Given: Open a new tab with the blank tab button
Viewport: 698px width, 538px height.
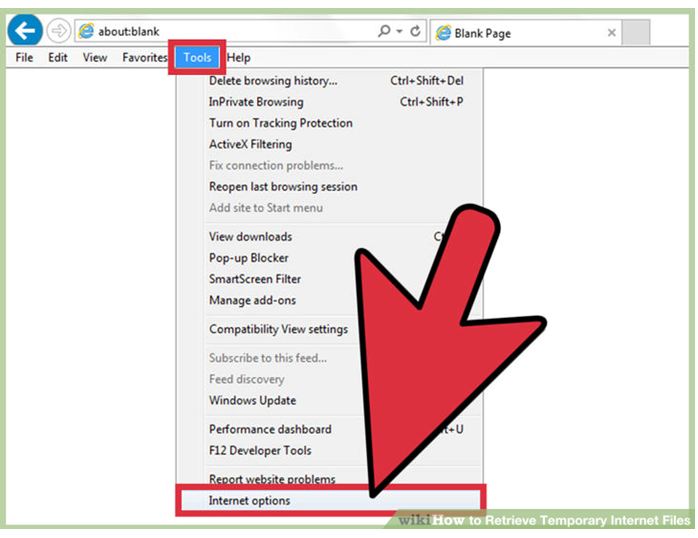Looking at the screenshot, I should [635, 32].
